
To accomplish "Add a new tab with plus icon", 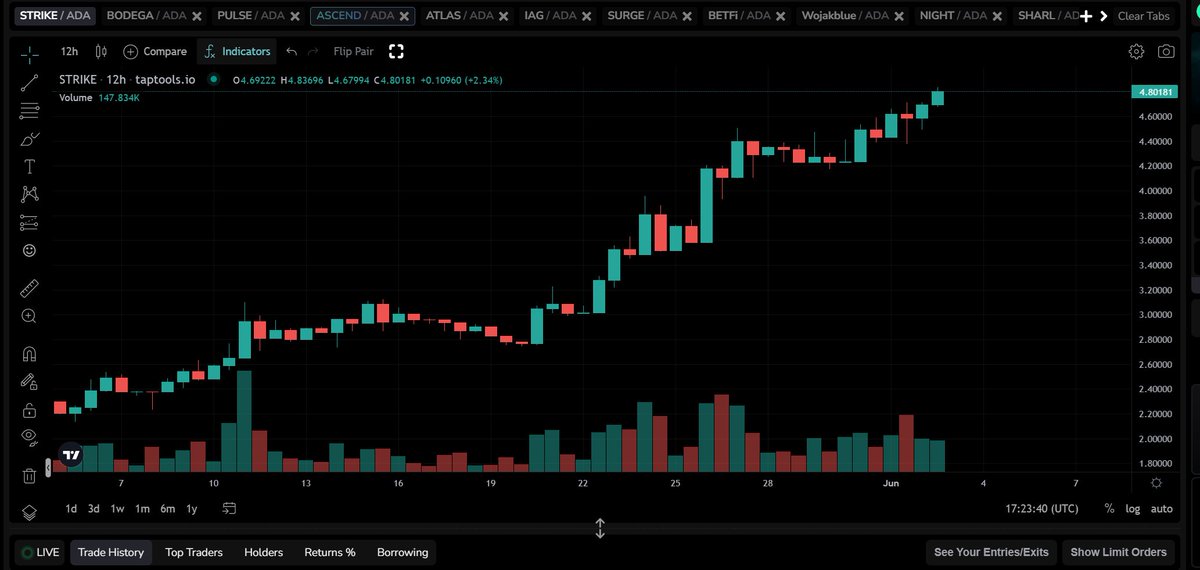I will 1086,16.
